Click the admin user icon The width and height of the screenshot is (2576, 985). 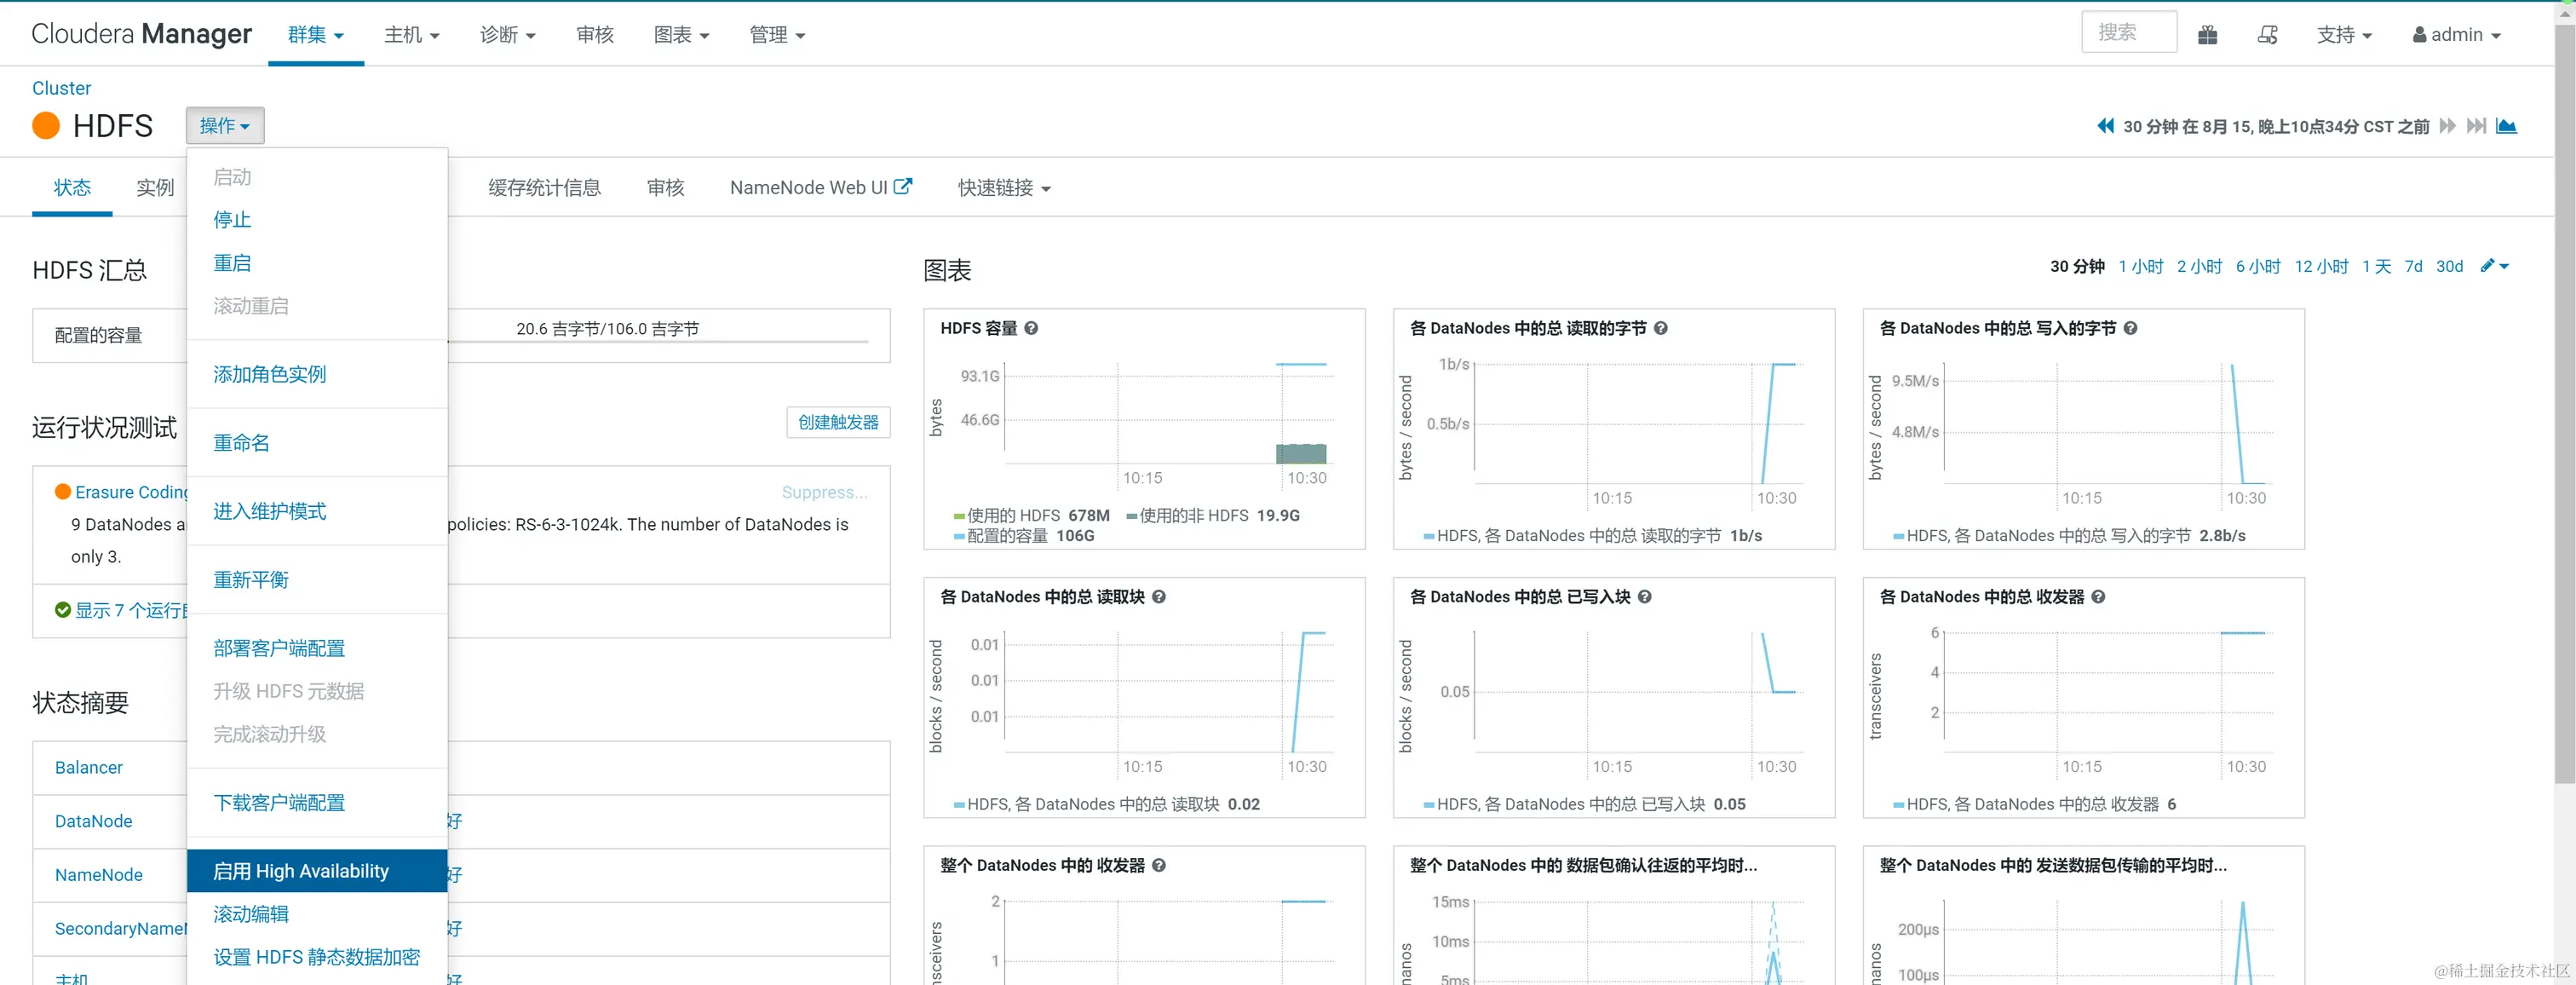click(x=2420, y=35)
